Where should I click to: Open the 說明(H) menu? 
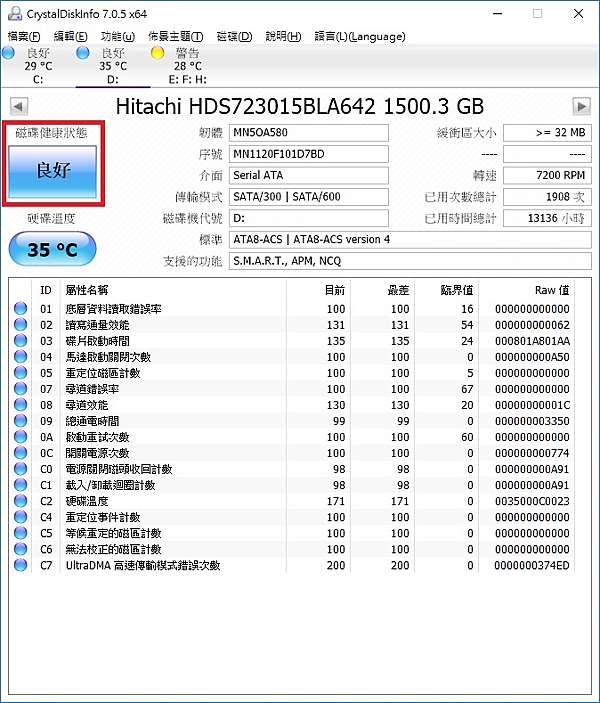click(x=283, y=36)
